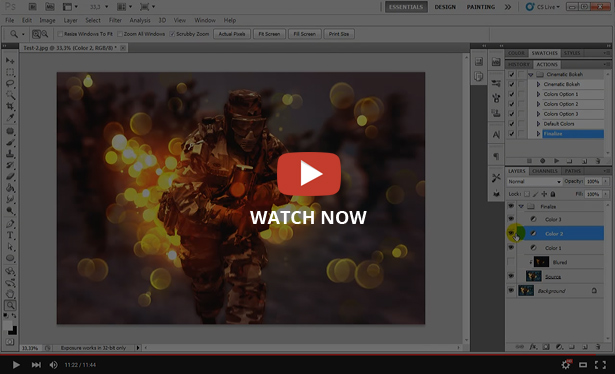
Task: Select the Eraser tool
Action: coord(10,177)
